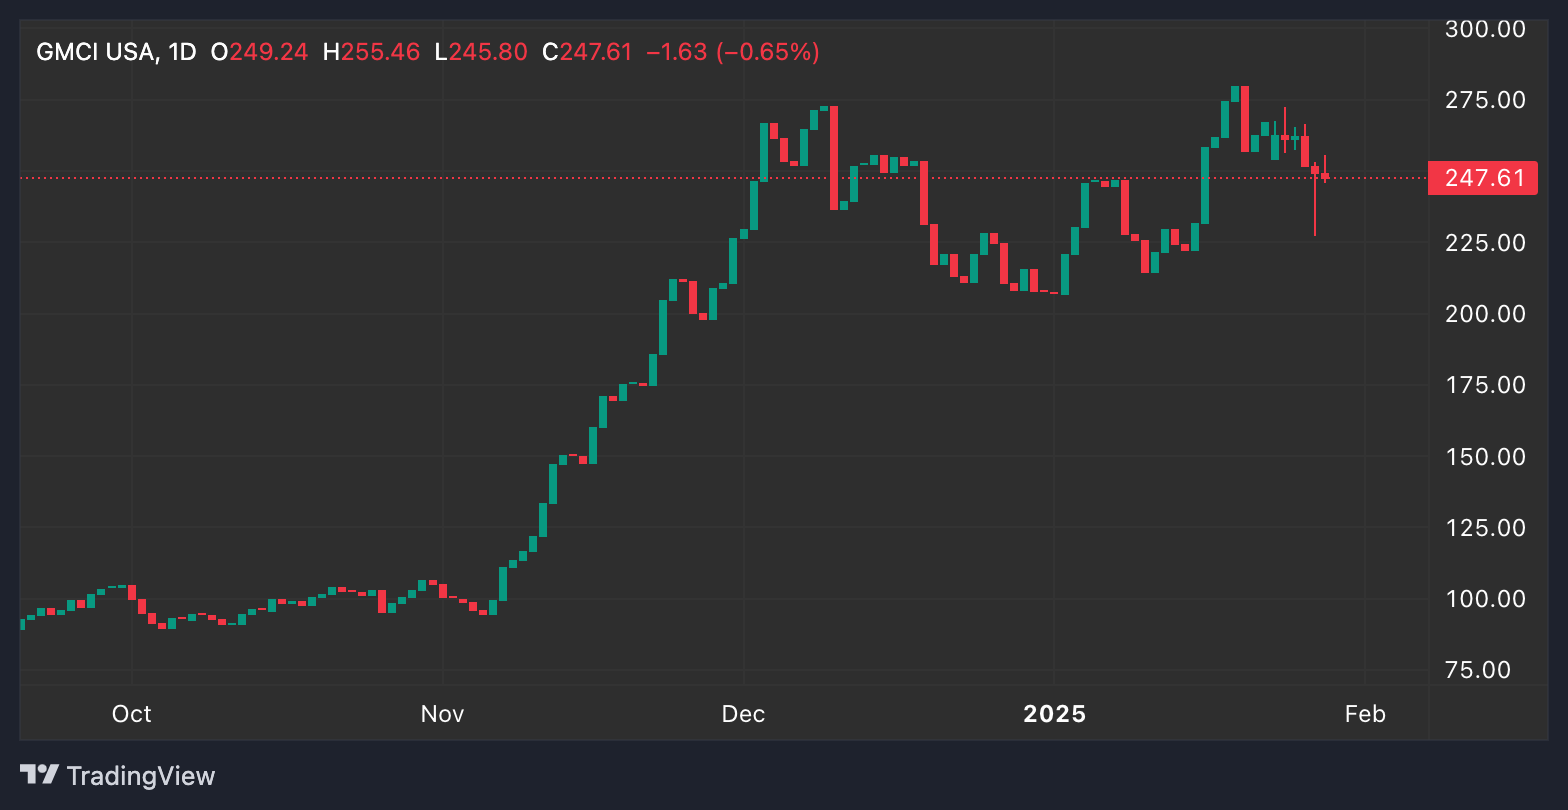Click the Dec label on time axis
Screen dimensions: 1568x810
[x=743, y=714]
